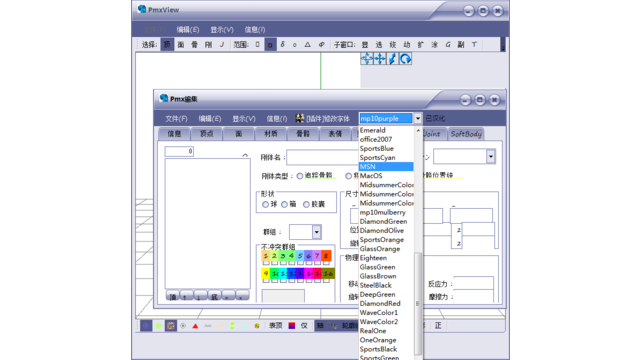Select the 箱 box shape radio button

pyautogui.click(x=284, y=204)
